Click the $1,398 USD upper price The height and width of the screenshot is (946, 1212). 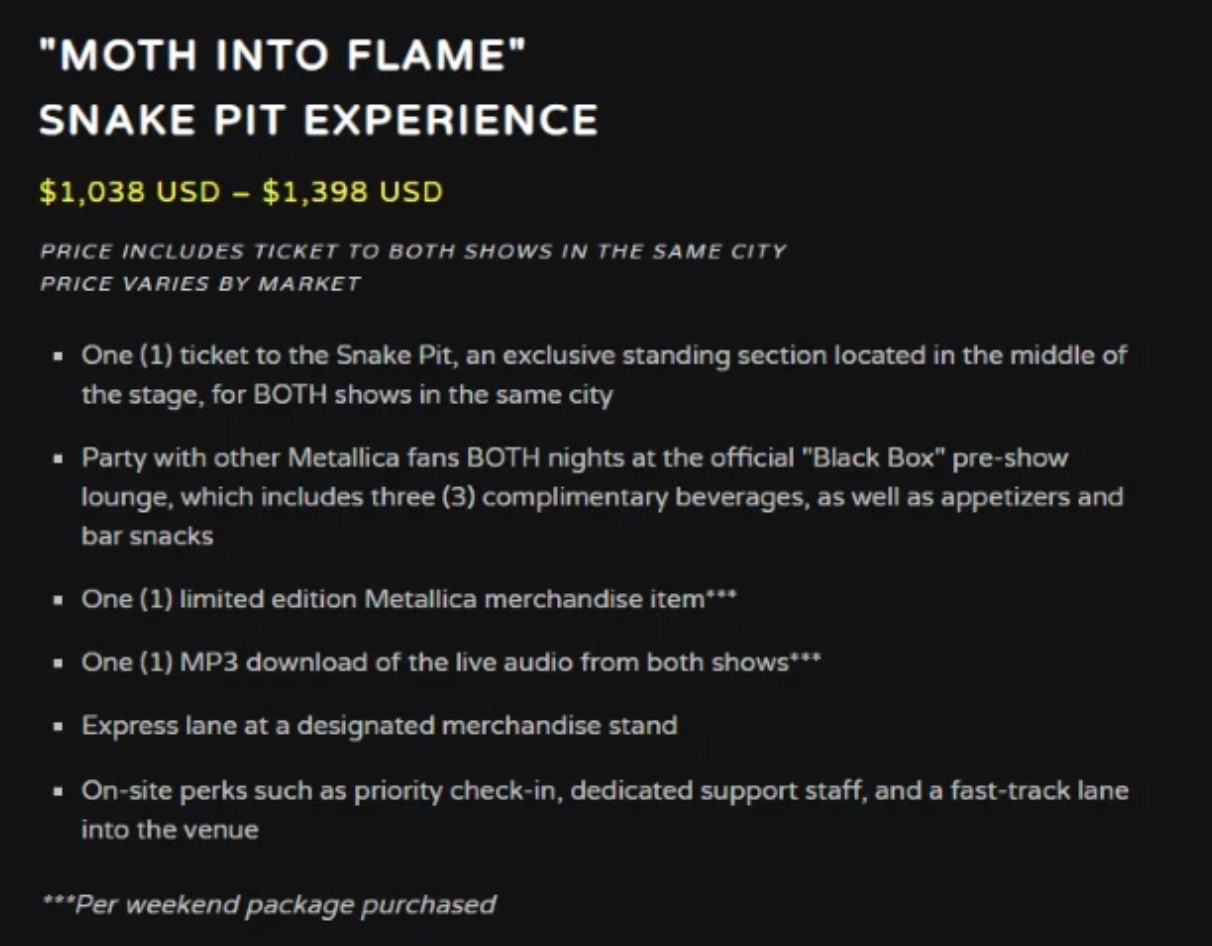point(352,191)
